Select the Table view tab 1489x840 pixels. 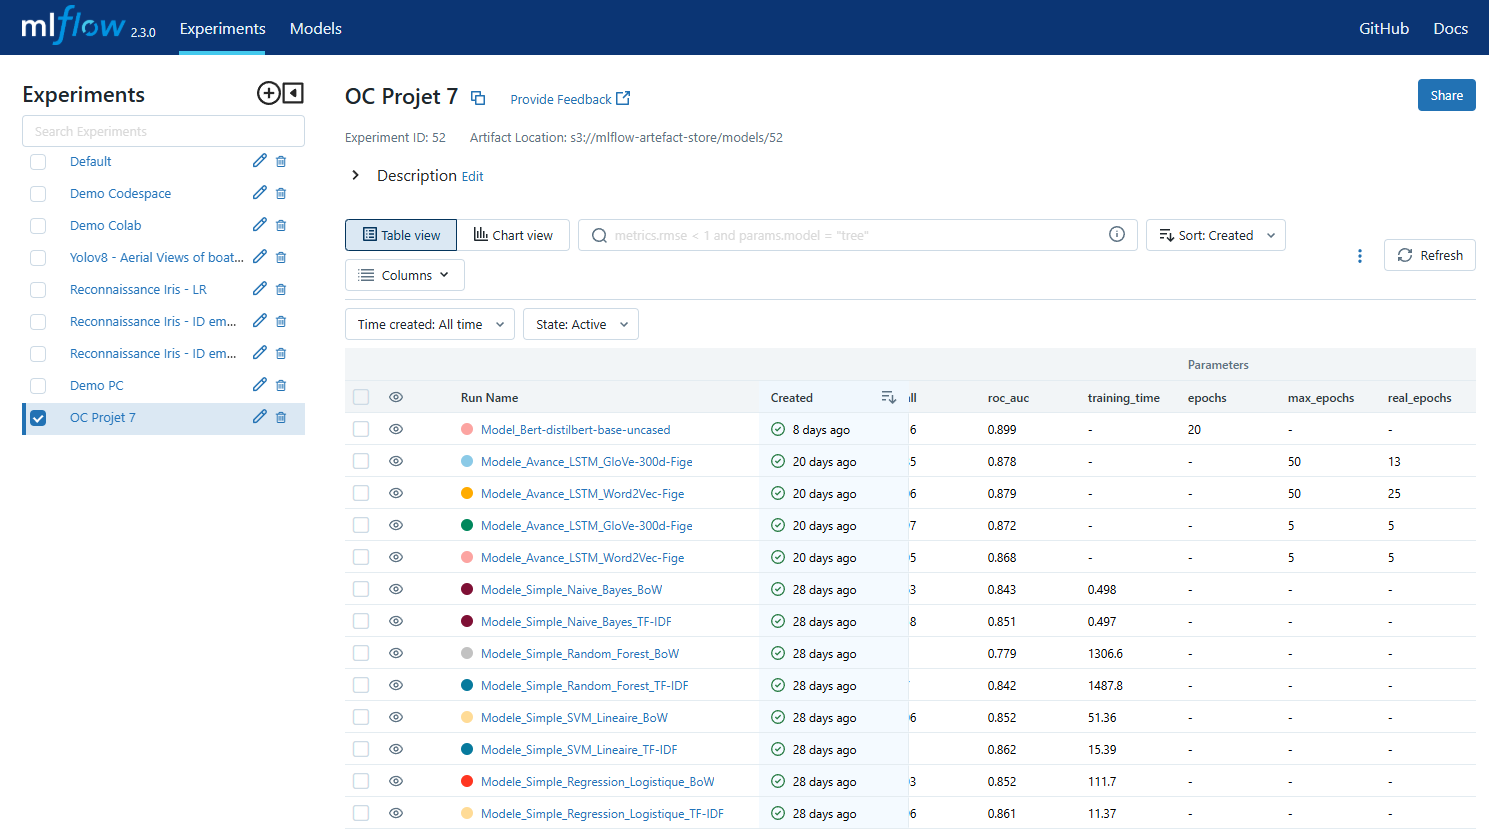click(x=401, y=235)
